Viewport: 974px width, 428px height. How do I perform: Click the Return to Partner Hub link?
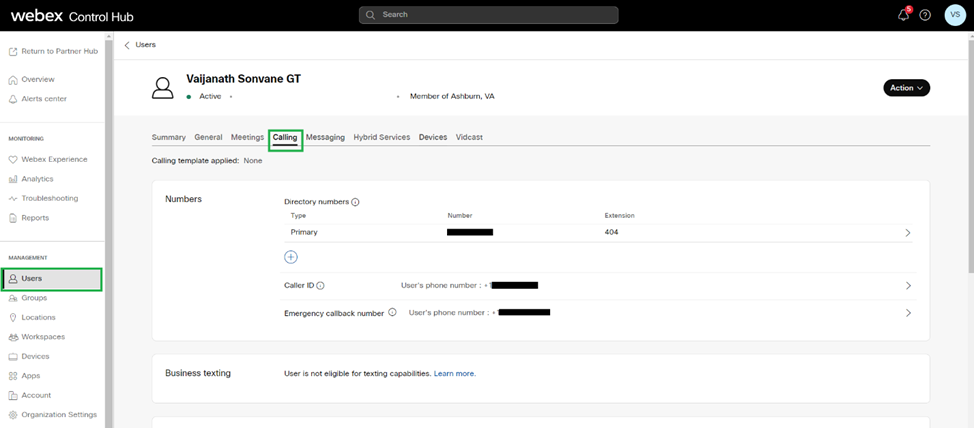click(60, 52)
